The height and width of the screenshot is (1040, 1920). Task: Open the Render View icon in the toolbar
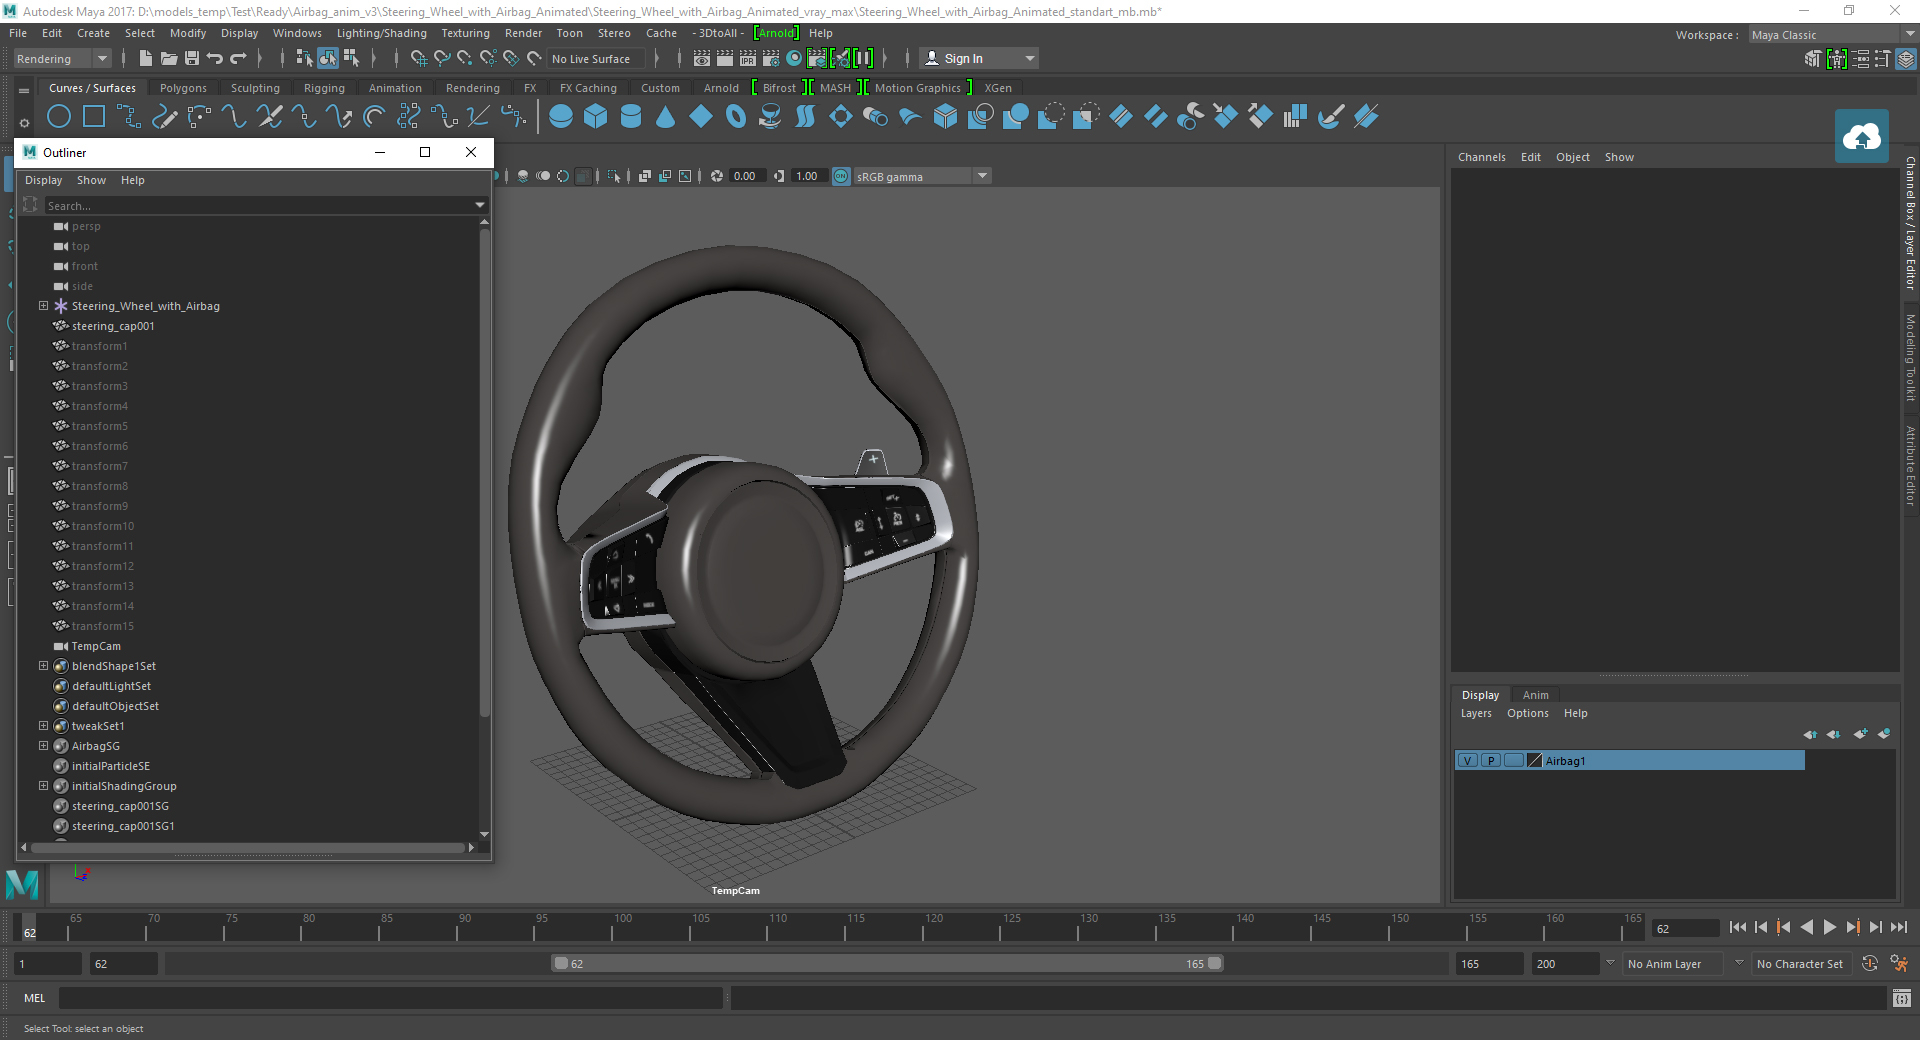pos(702,58)
